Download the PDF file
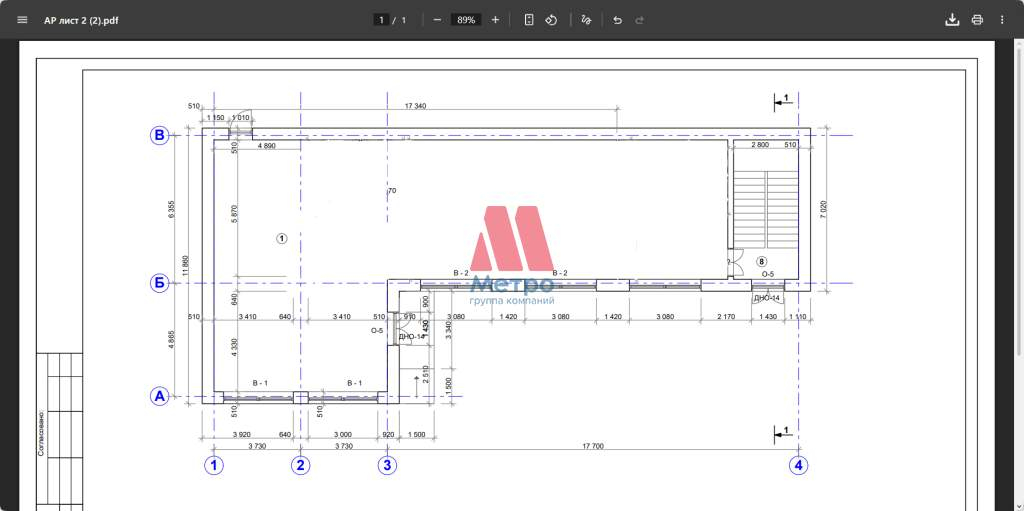Viewport: 1024px width, 511px height. [x=952, y=20]
